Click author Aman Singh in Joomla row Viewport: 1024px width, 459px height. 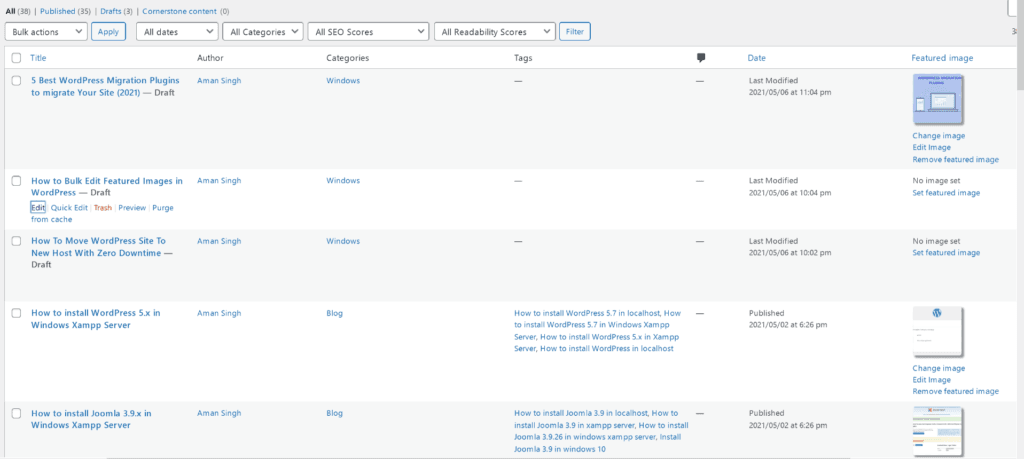(x=219, y=413)
